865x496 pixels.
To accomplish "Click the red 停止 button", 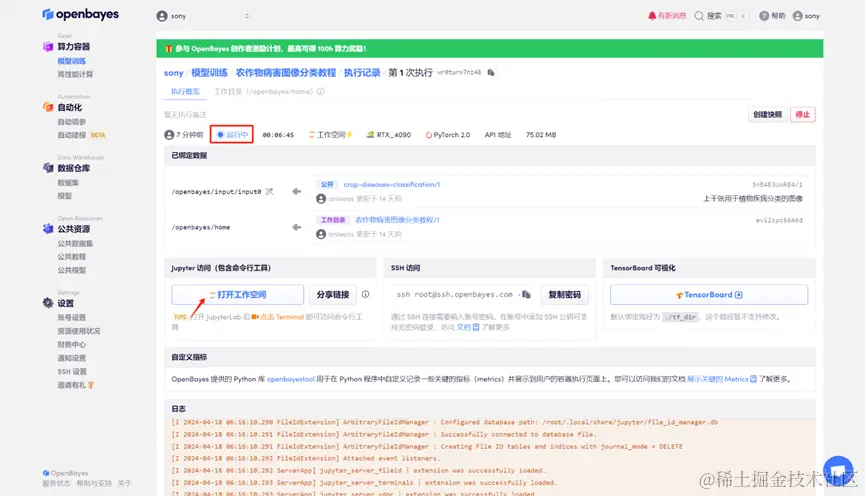I will point(803,115).
